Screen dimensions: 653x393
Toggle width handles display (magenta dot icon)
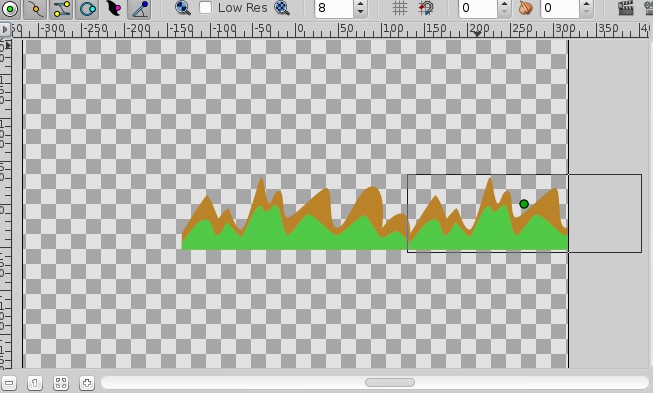coord(114,9)
